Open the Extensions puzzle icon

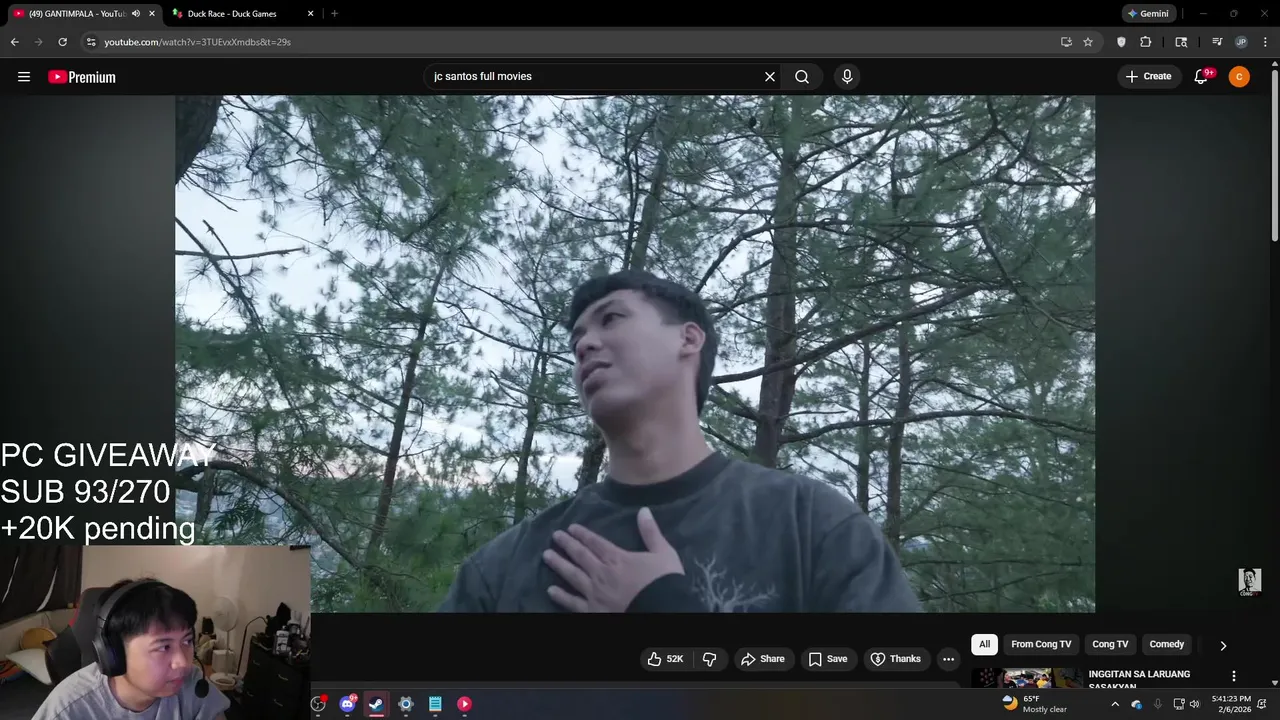(x=1146, y=42)
